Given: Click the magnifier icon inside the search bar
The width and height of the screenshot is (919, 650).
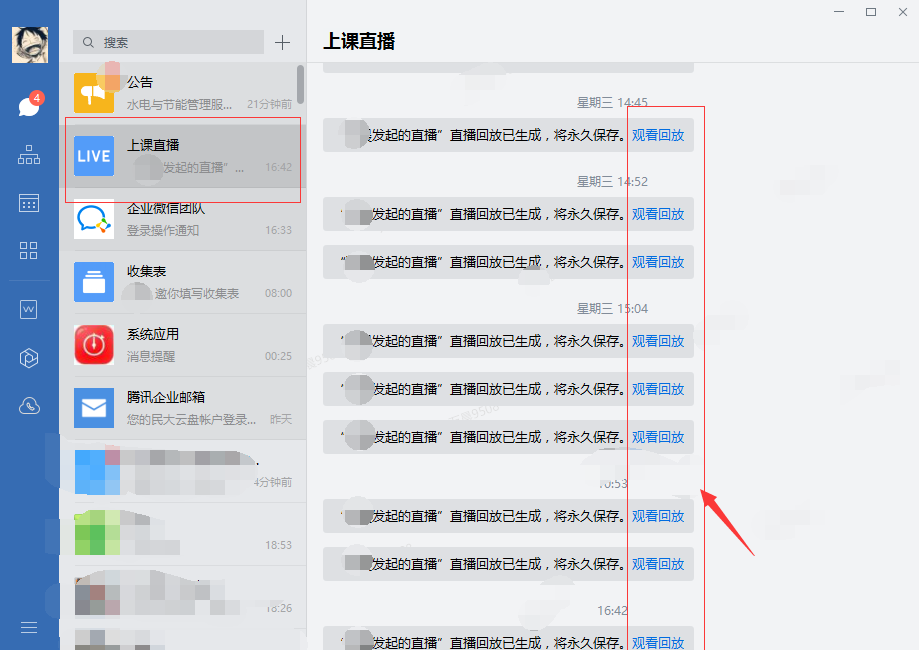Looking at the screenshot, I should [x=90, y=42].
